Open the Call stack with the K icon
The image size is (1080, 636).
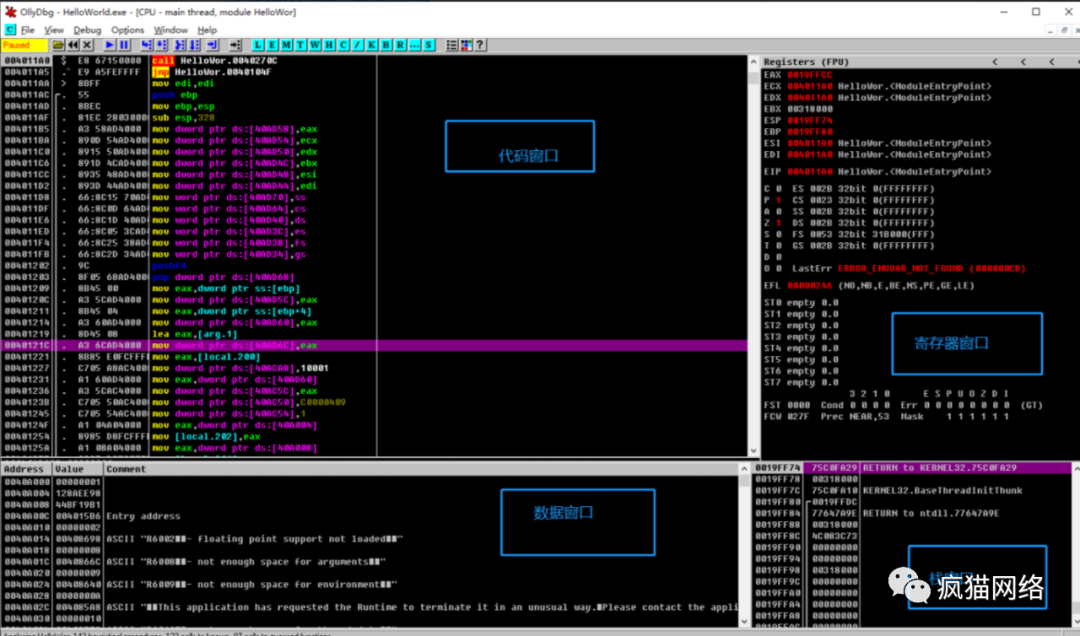[x=371, y=45]
